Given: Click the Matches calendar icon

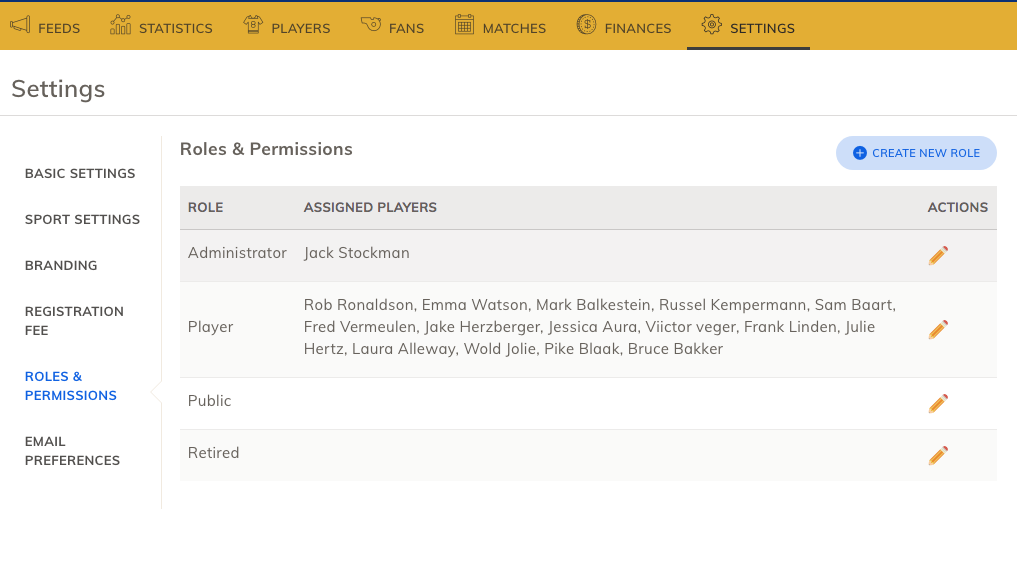Looking at the screenshot, I should (464, 25).
